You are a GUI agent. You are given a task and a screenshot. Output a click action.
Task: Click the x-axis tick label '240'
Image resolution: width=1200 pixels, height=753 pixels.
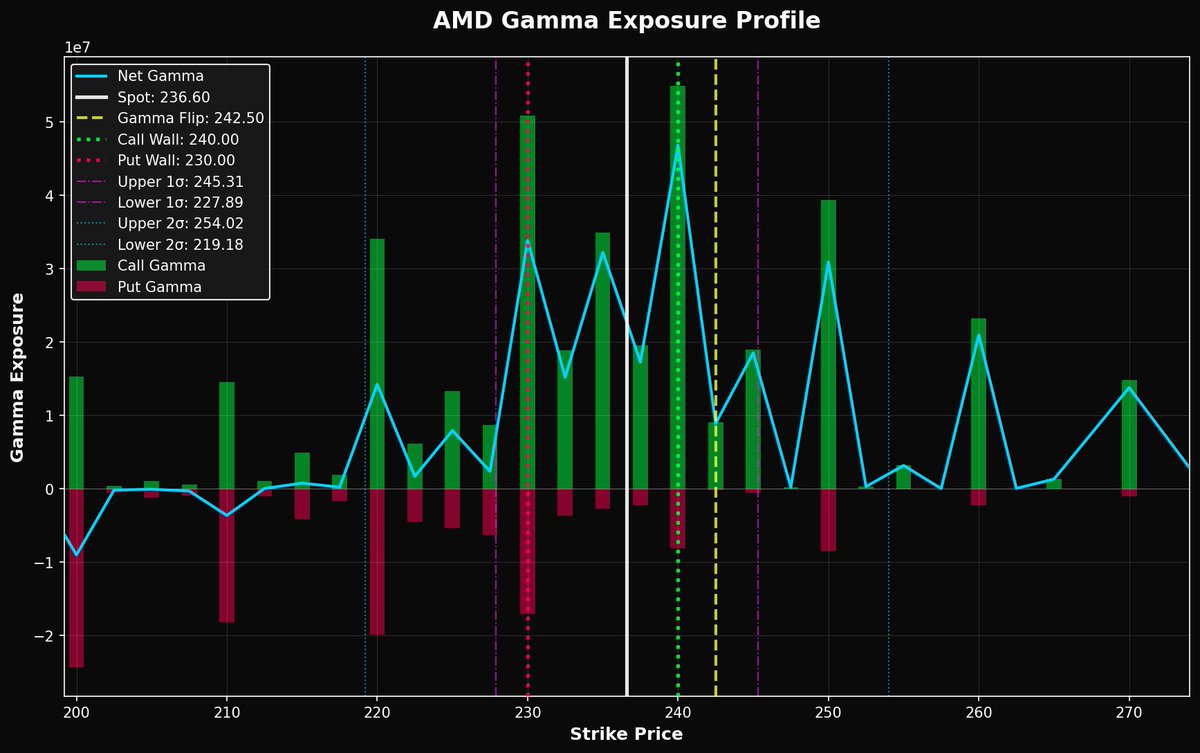coord(678,713)
